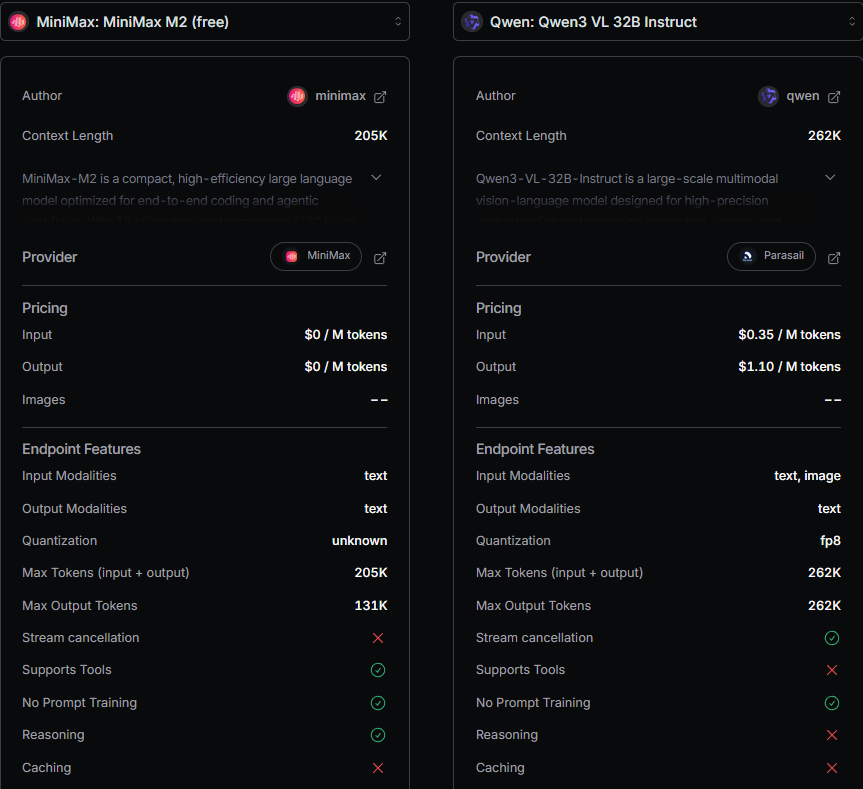Click the Qwen logo in model selector

click(x=471, y=21)
